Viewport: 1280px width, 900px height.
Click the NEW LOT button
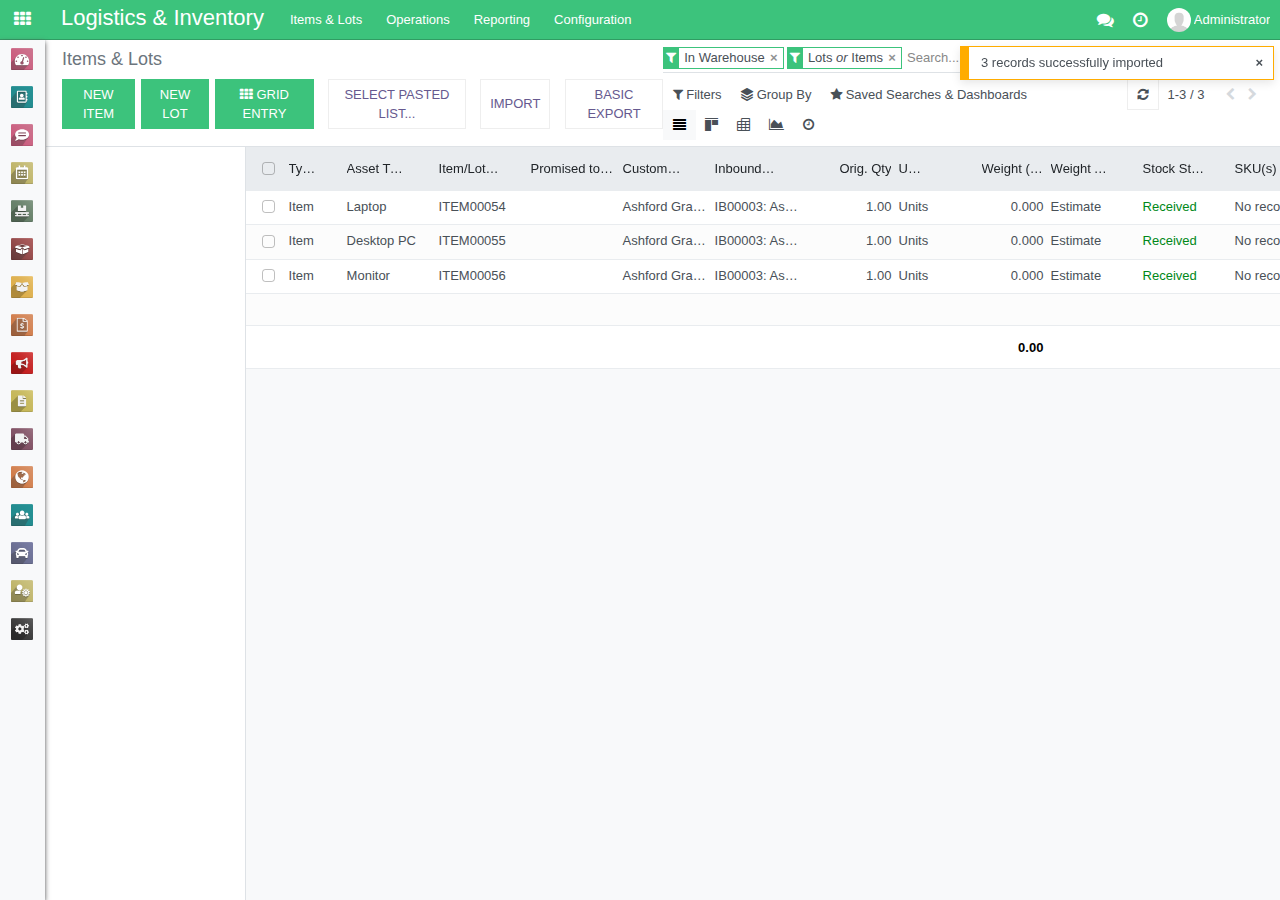point(175,104)
